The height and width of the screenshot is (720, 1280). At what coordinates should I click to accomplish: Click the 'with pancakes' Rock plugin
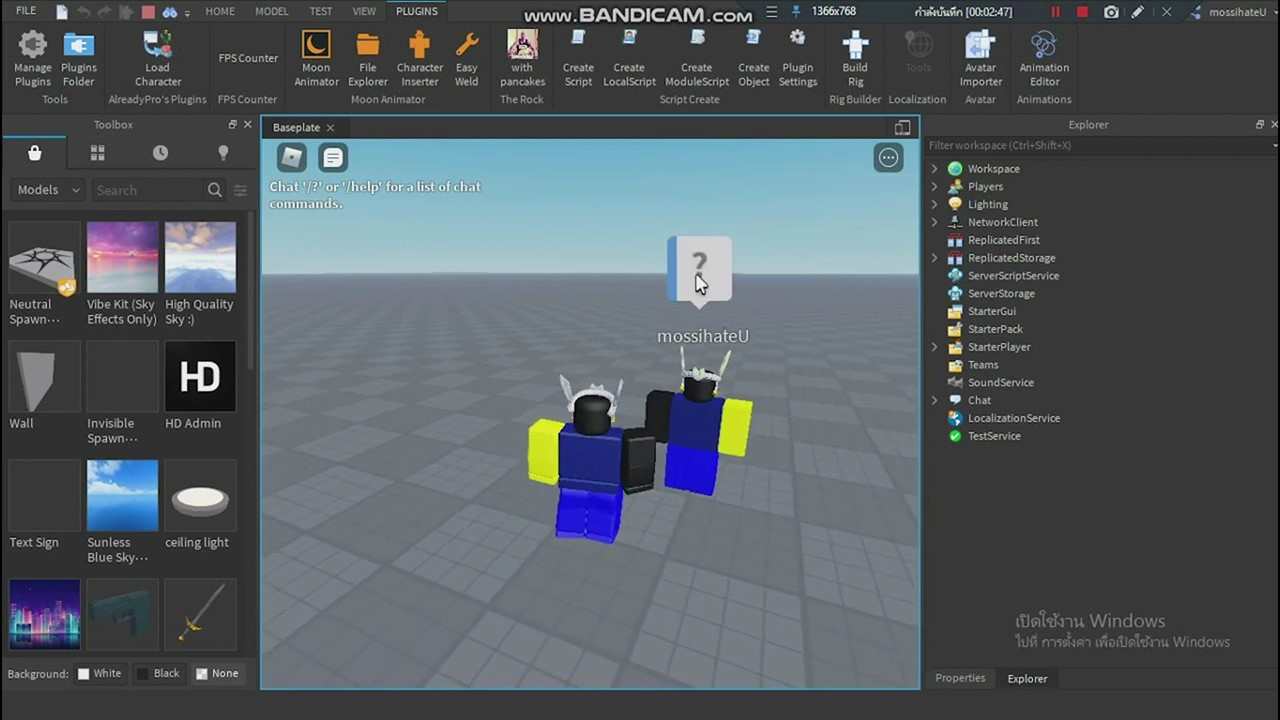522,58
